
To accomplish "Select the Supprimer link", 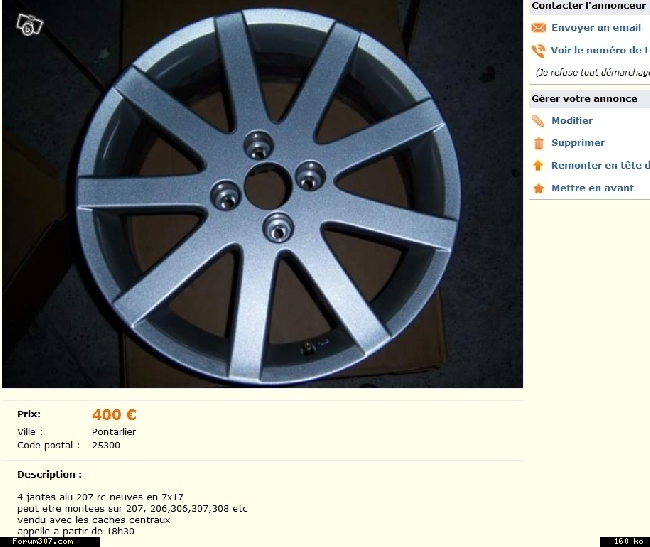I will coord(577,143).
